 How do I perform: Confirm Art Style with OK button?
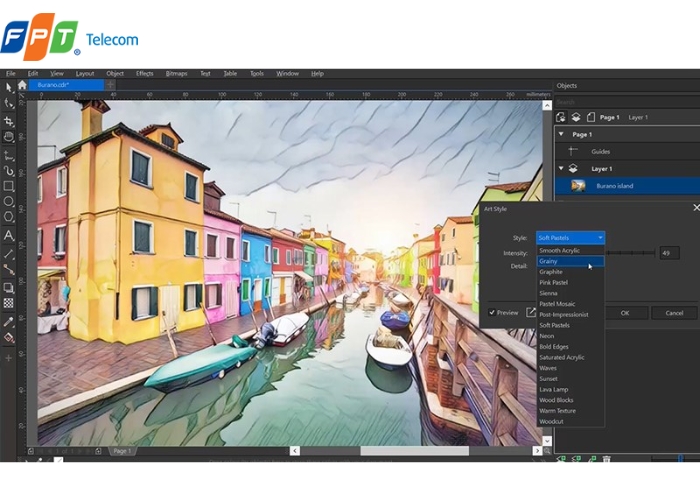point(625,313)
